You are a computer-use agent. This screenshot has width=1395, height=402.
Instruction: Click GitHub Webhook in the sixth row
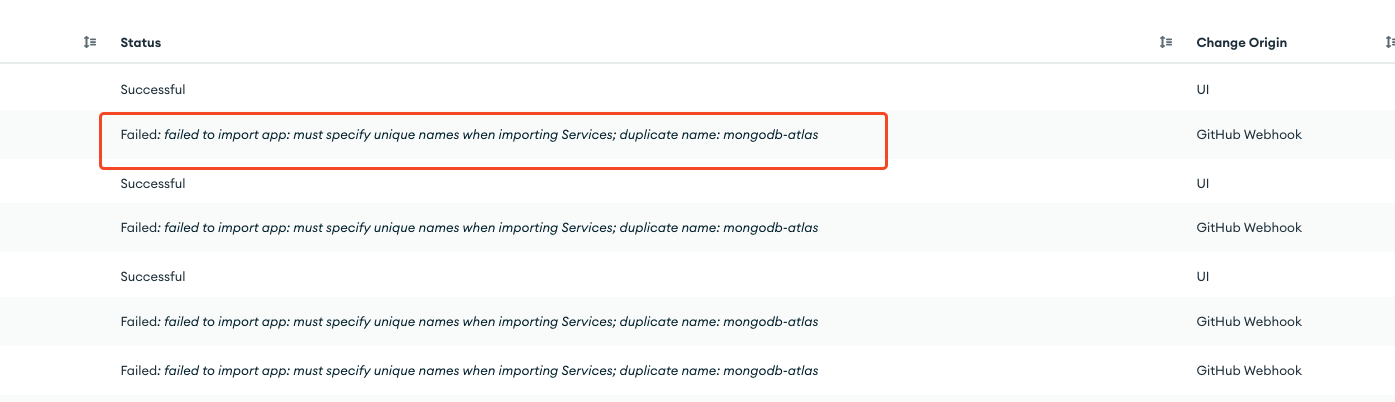click(1249, 322)
